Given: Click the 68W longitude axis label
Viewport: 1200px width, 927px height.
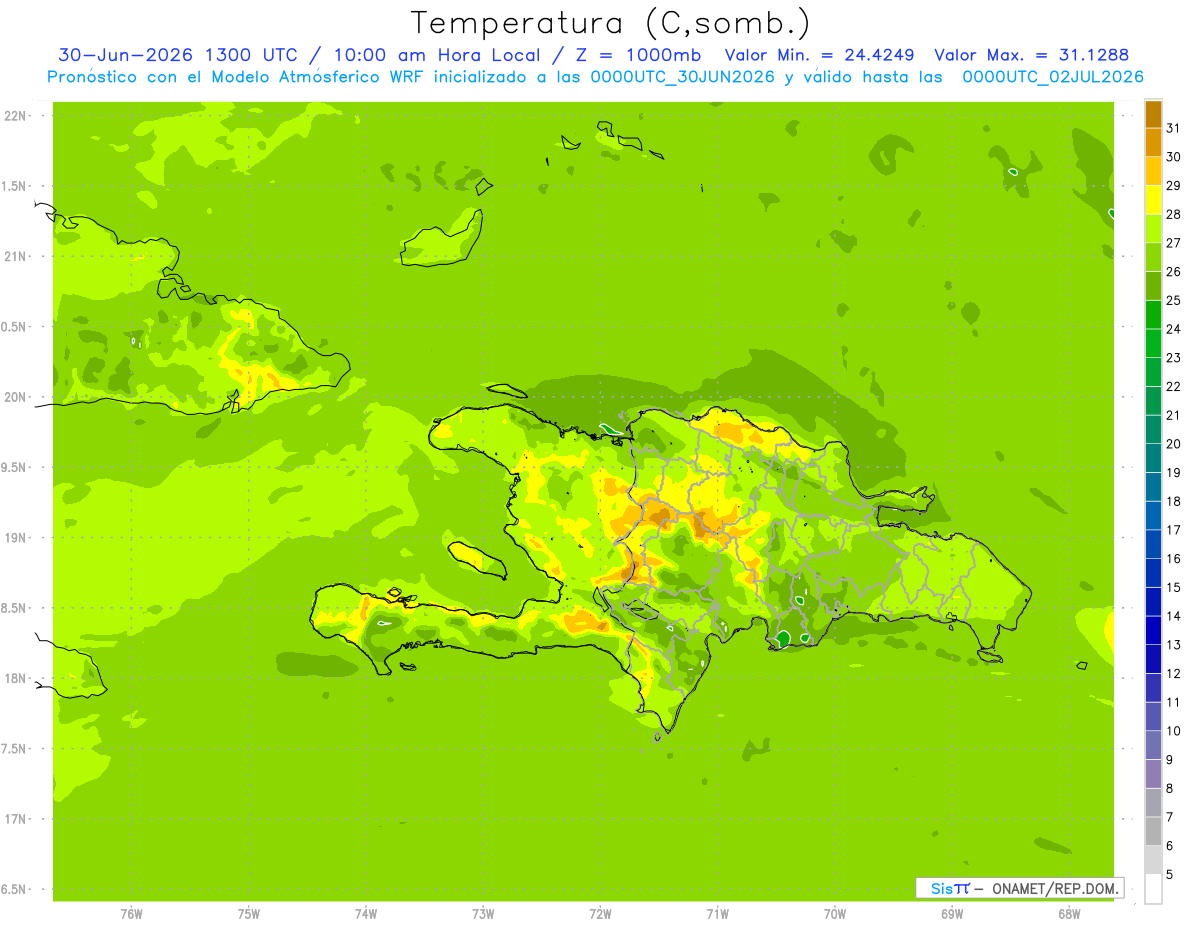Looking at the screenshot, I should click(1069, 913).
